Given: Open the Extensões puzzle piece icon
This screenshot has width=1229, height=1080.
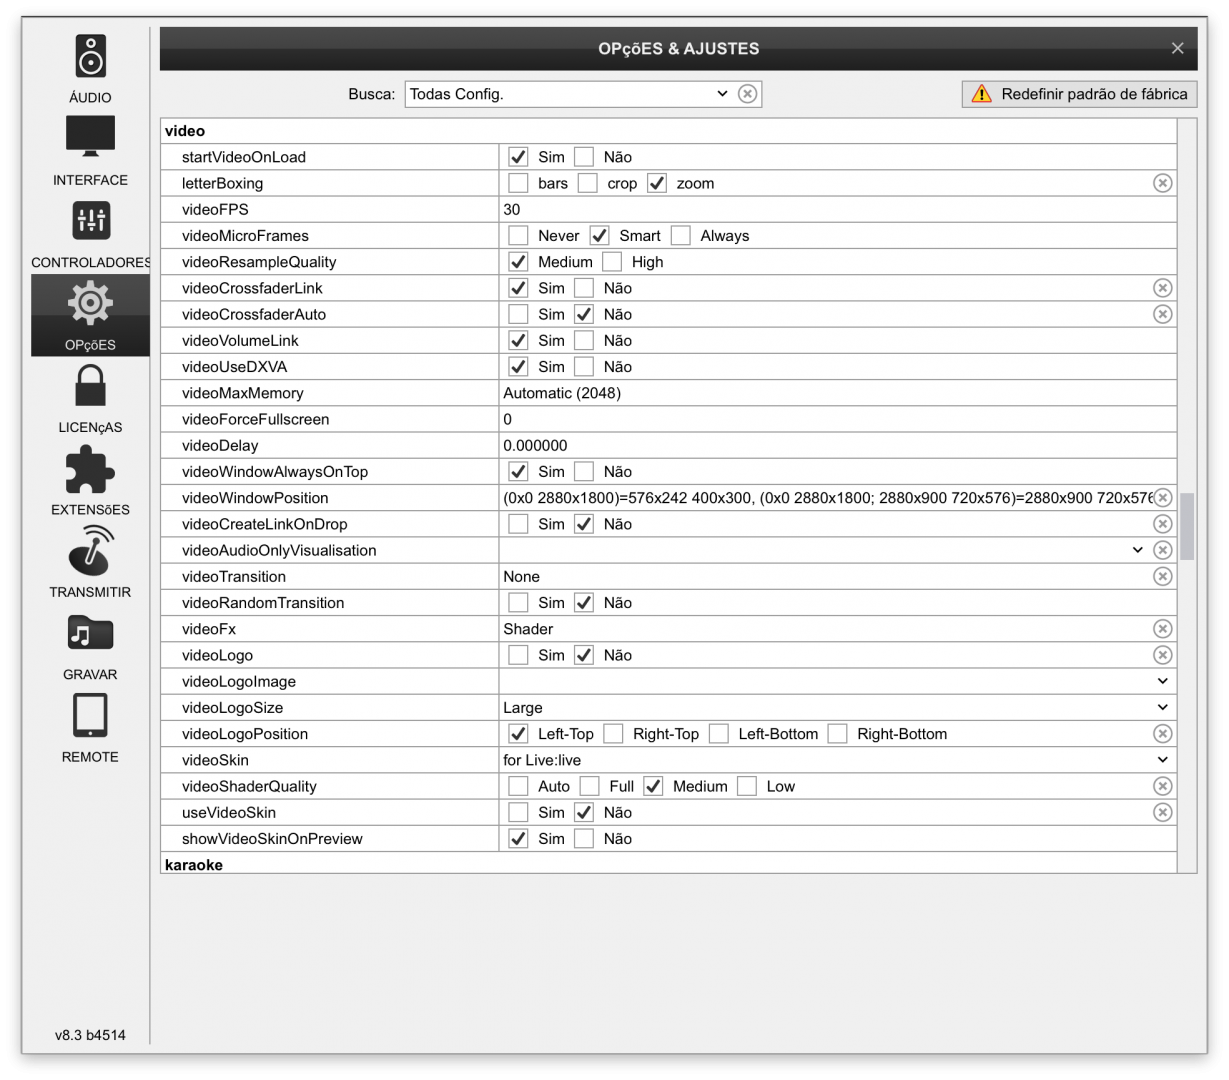Looking at the screenshot, I should (90, 469).
